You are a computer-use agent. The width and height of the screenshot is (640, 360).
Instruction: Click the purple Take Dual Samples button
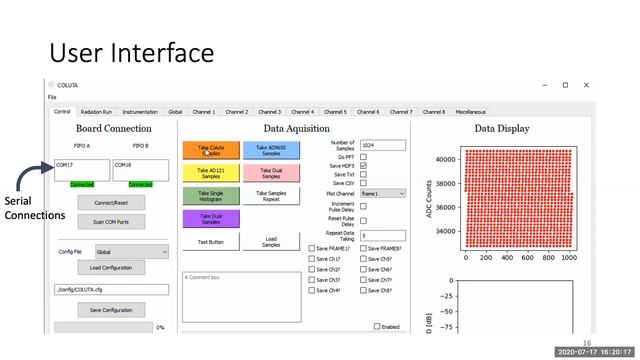point(211,219)
